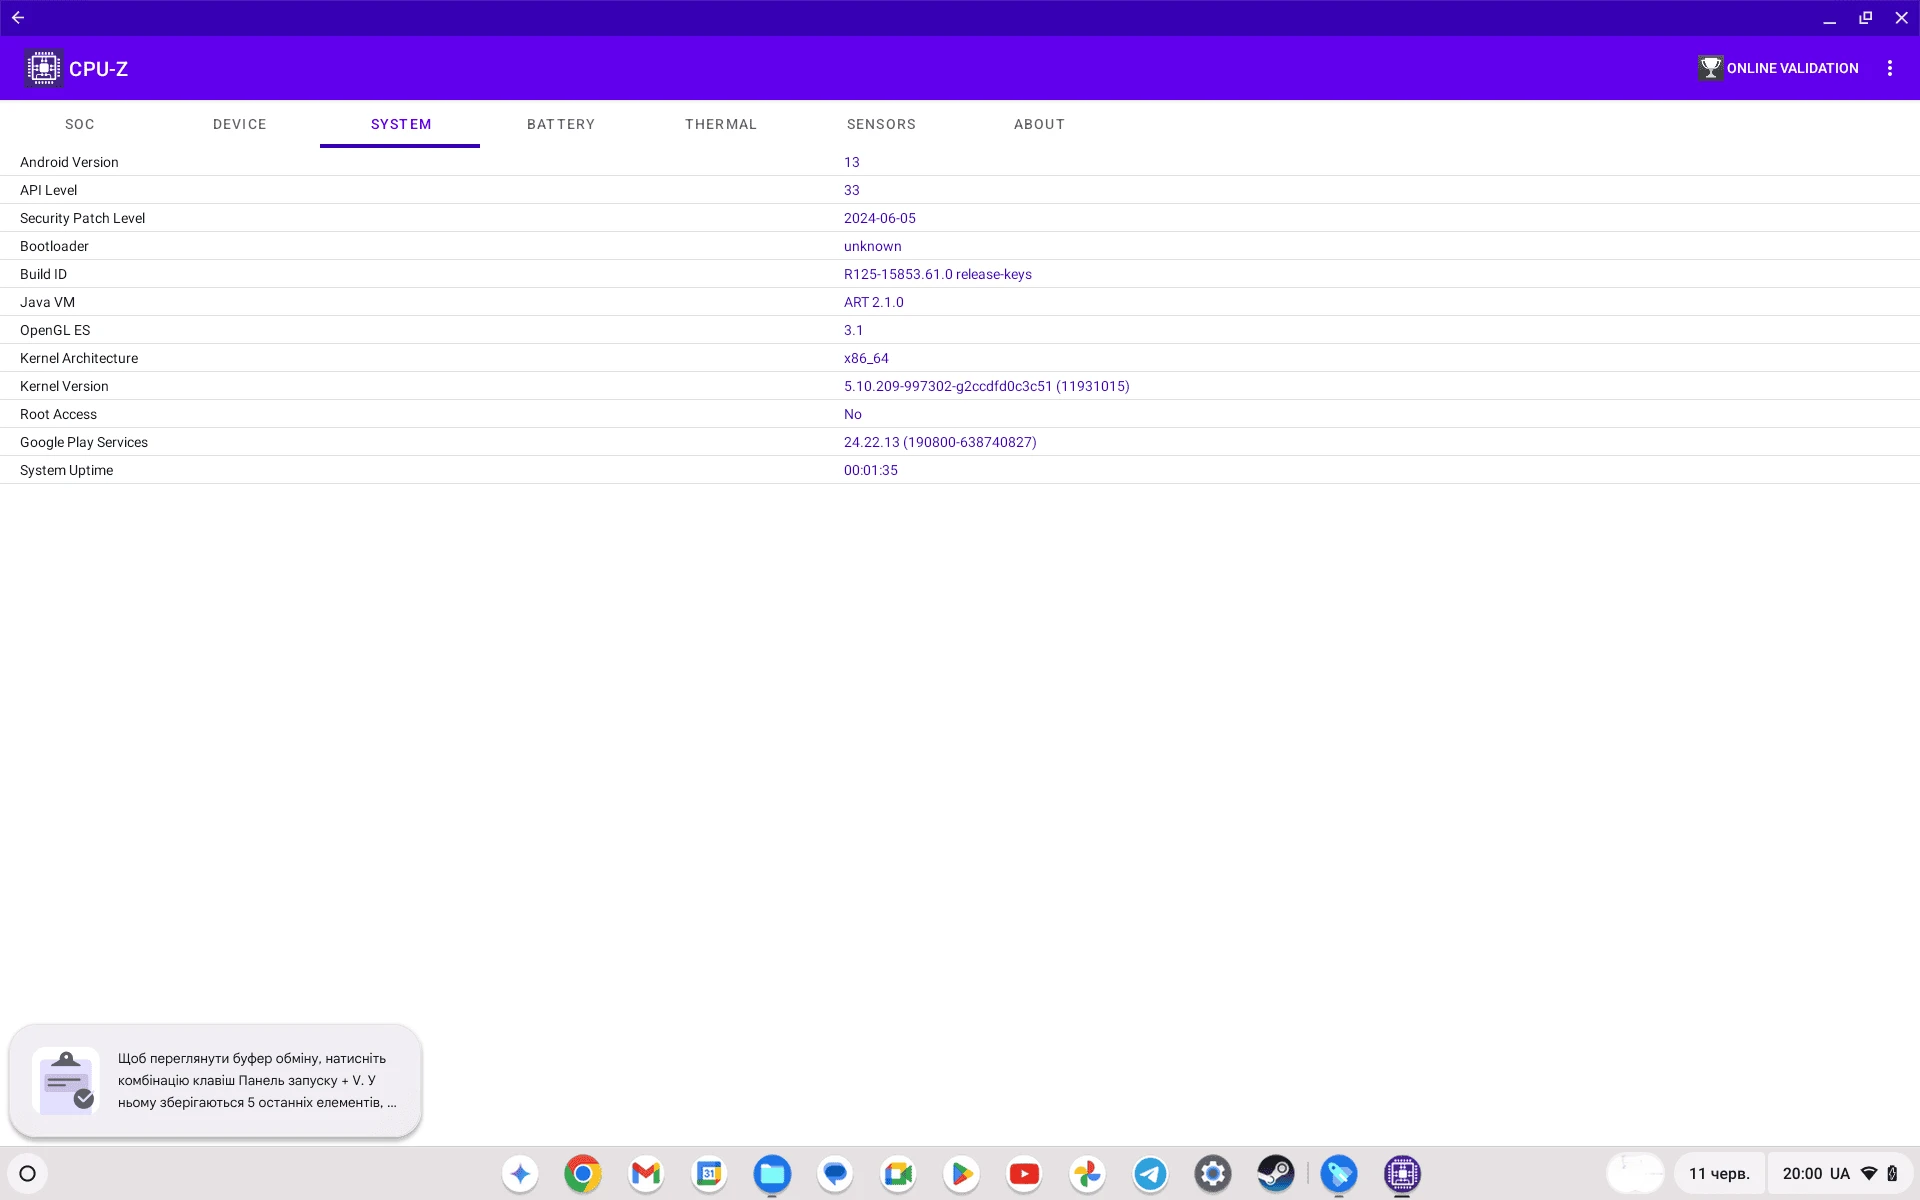Click the CPU-Z title text
This screenshot has width=1920, height=1200.
[x=98, y=69]
